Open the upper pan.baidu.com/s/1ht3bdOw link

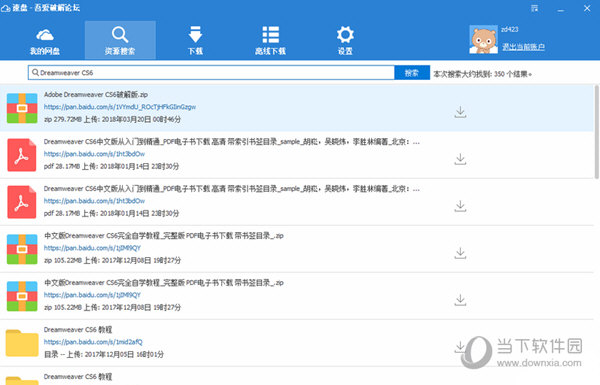94,154
